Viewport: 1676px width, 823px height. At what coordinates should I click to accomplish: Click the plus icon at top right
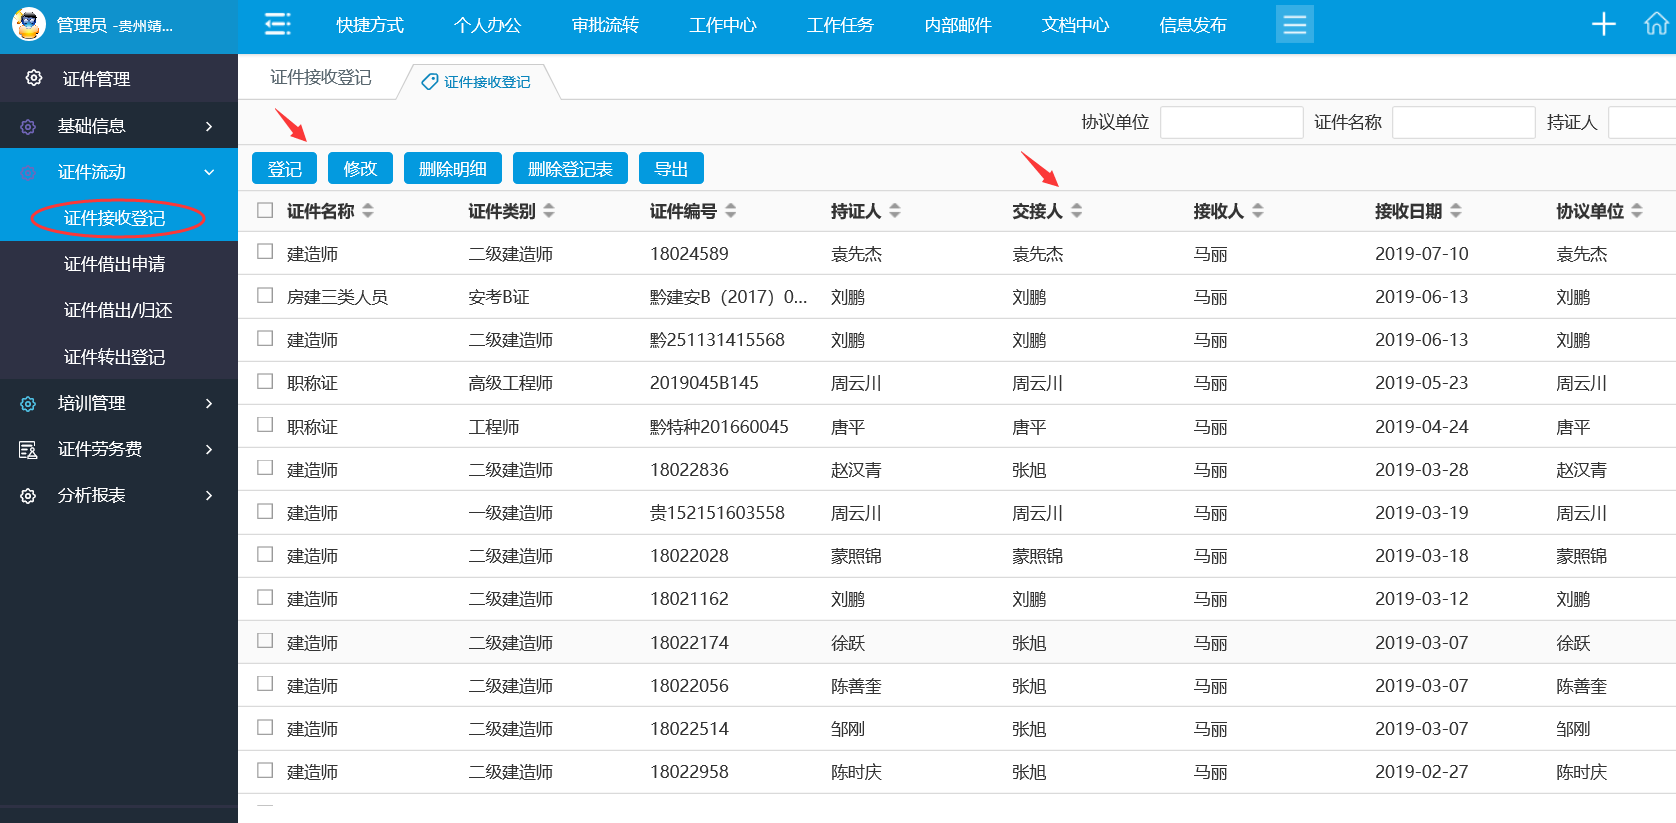point(1603,25)
